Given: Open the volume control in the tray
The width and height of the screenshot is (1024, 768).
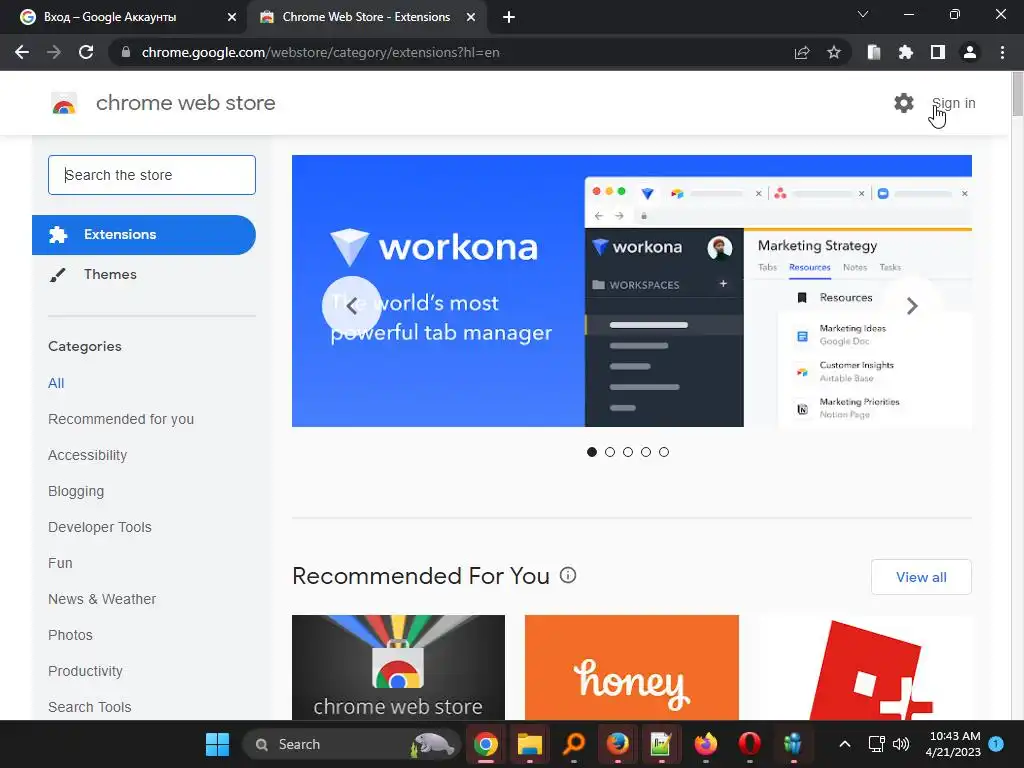Looking at the screenshot, I should click(x=901, y=744).
